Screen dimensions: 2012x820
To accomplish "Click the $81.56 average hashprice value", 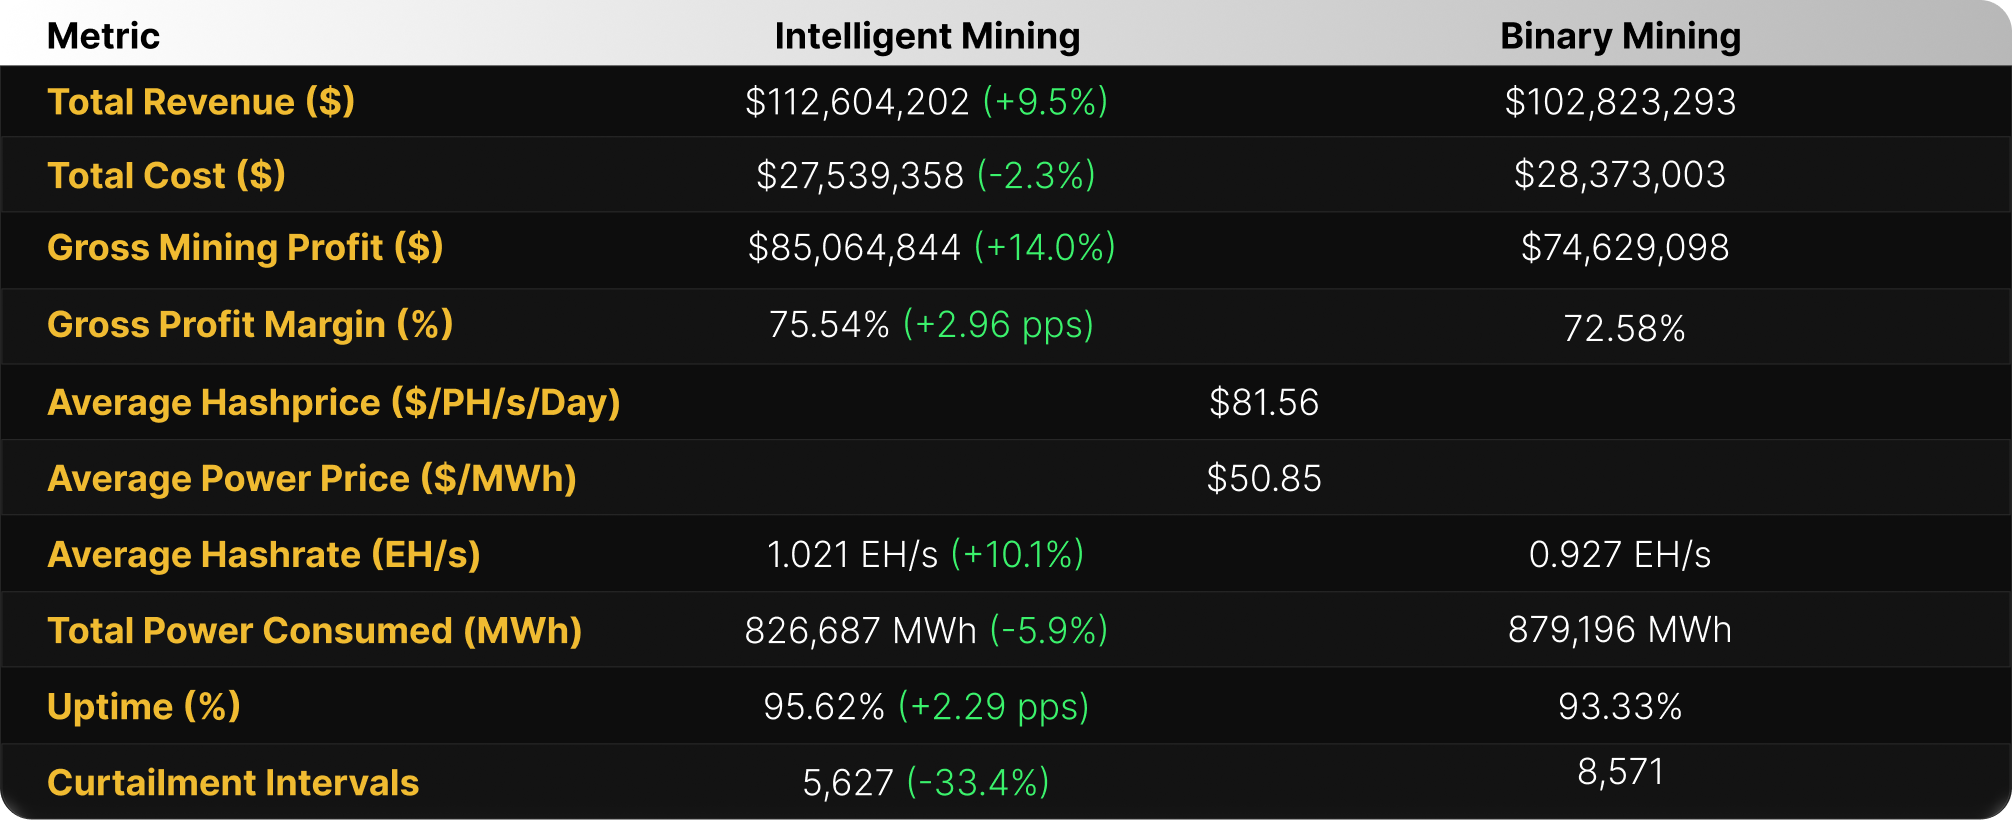I will (1264, 402).
